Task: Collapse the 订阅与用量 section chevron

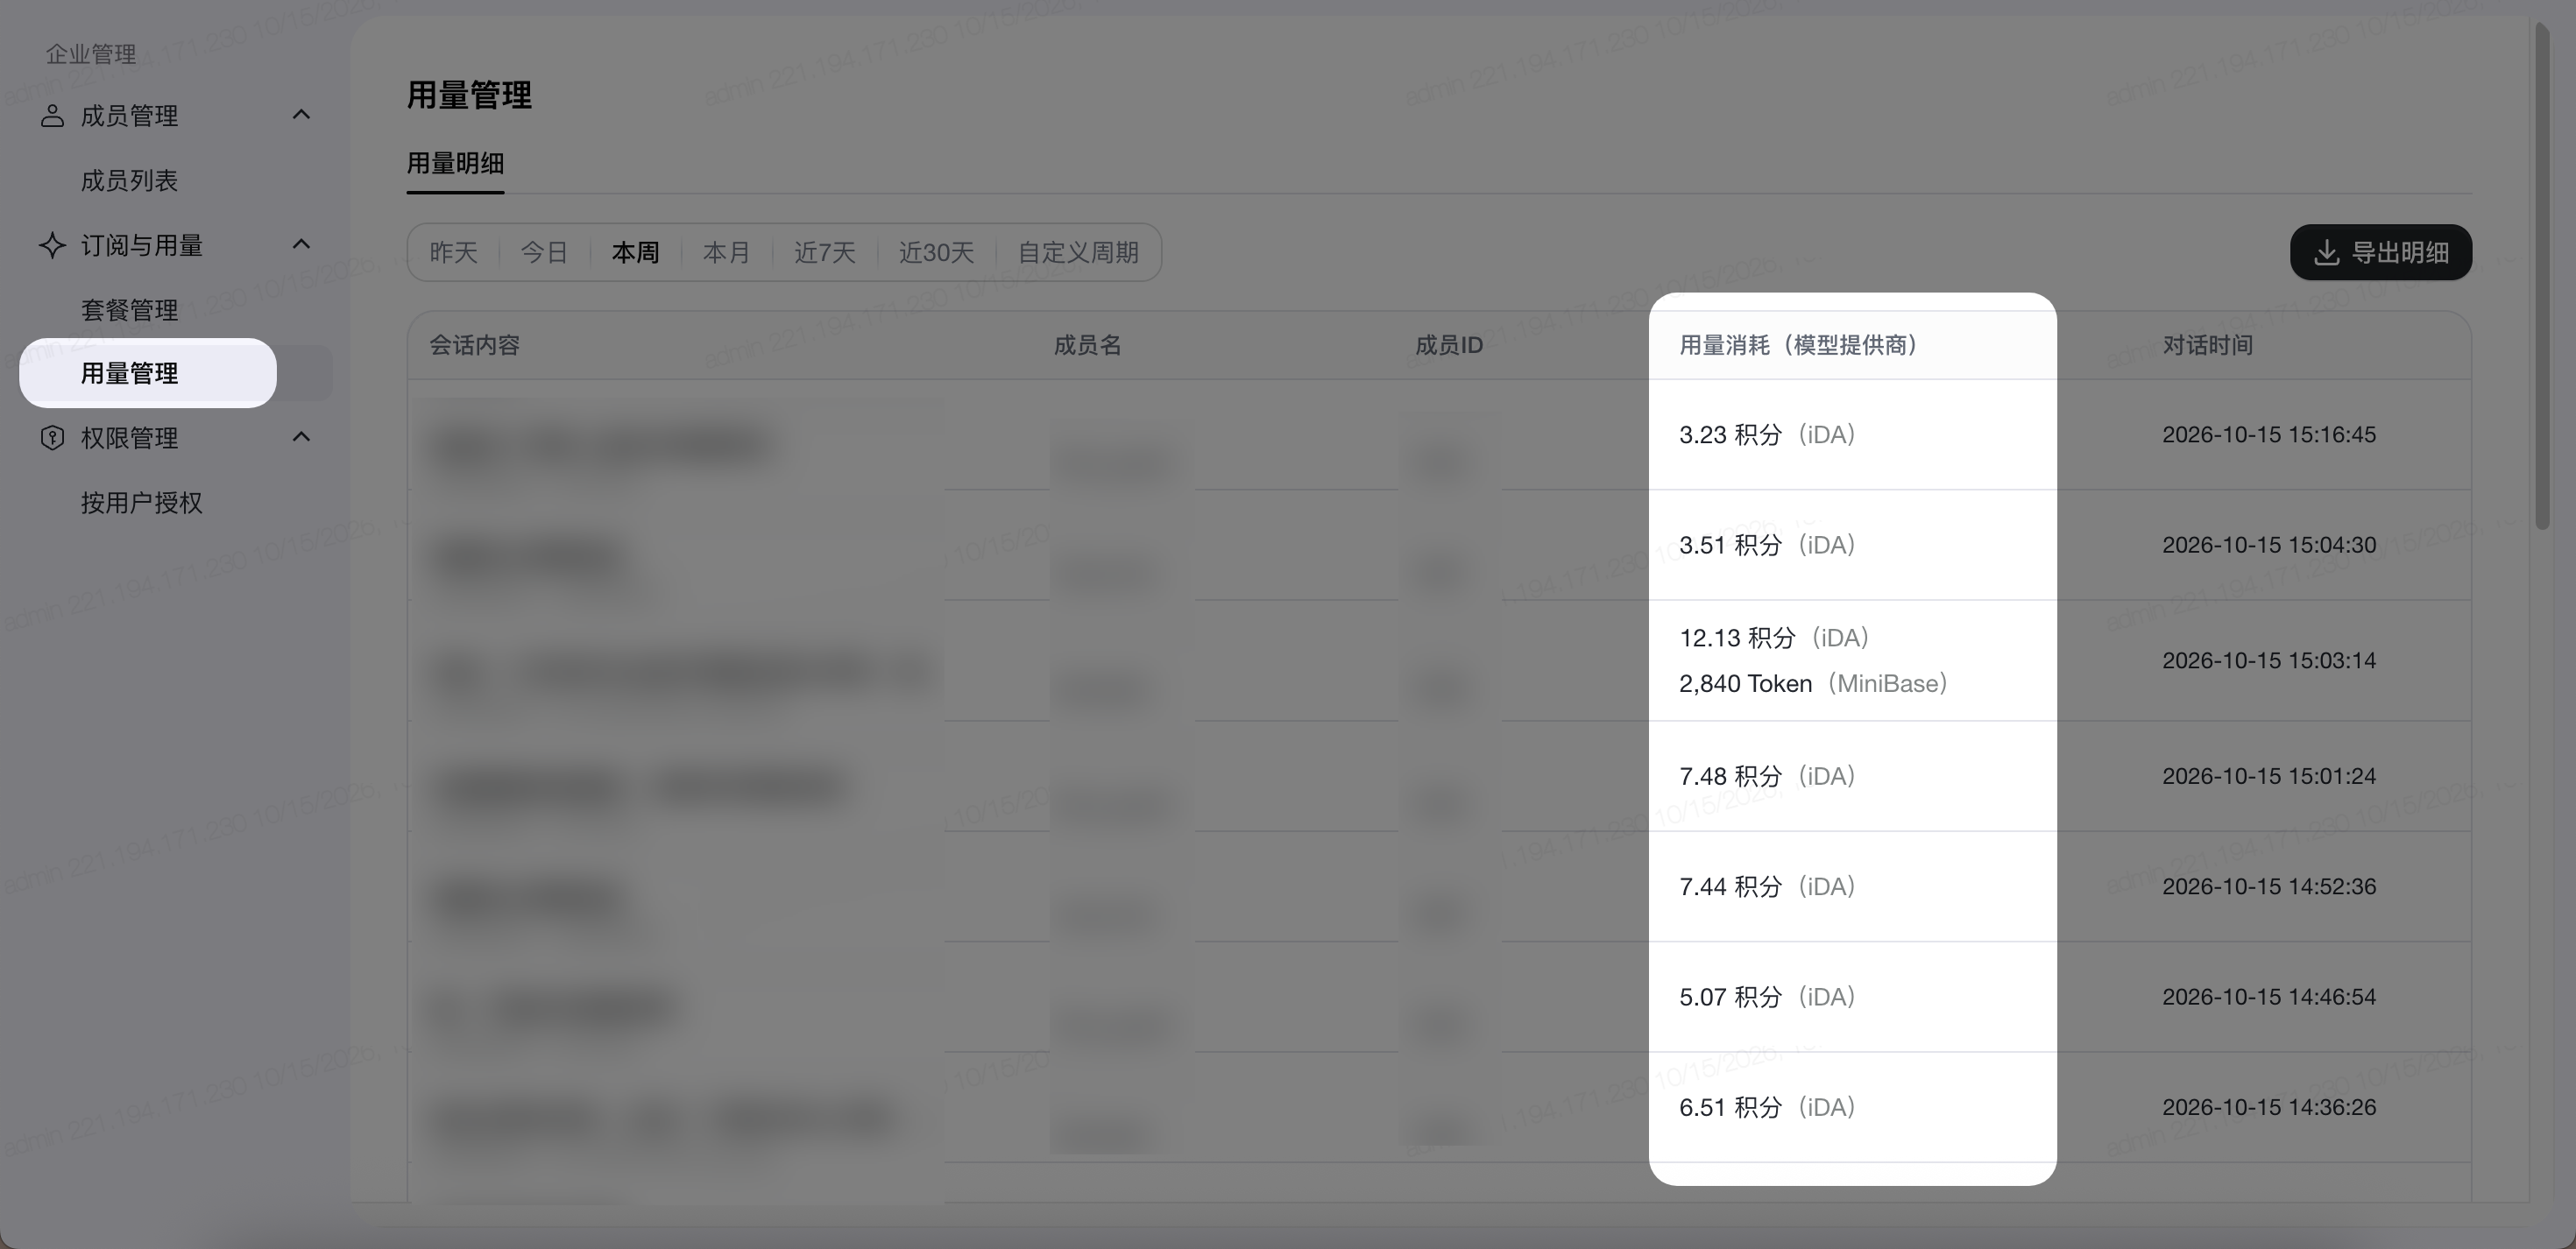Action: [x=301, y=244]
